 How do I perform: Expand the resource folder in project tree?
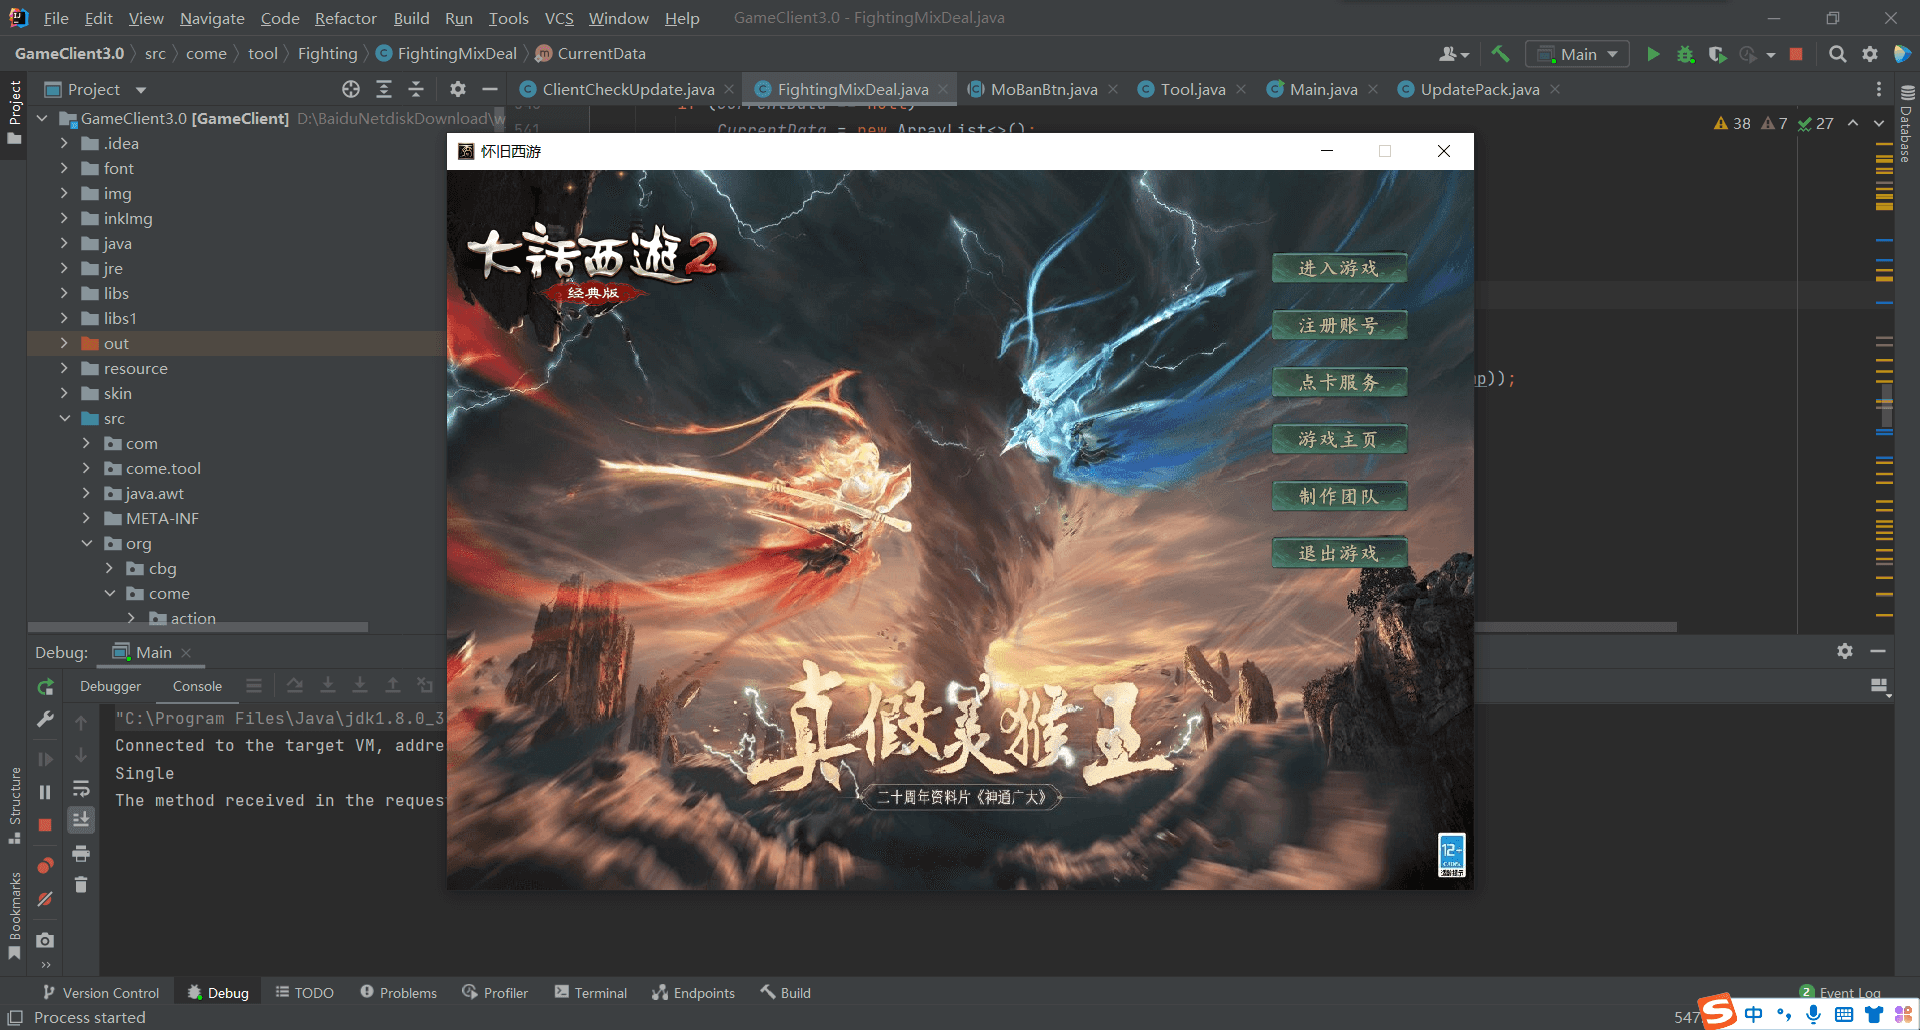(x=64, y=368)
